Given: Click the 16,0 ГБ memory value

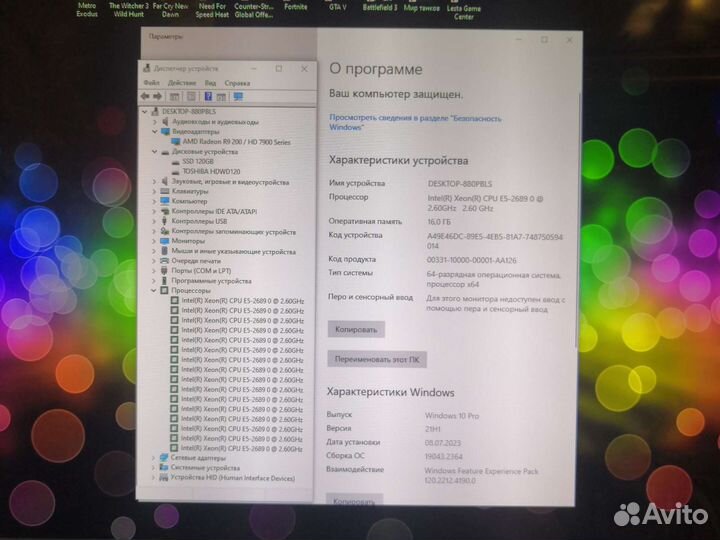Looking at the screenshot, I should pos(439,222).
